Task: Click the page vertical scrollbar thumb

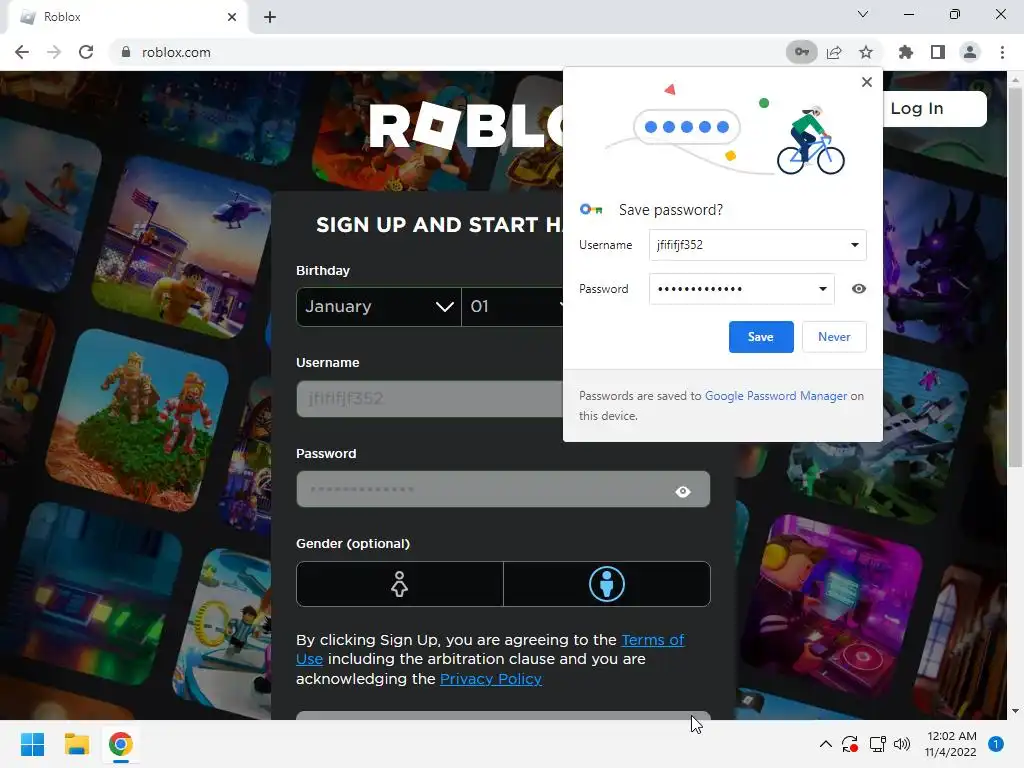Action: [1015, 278]
